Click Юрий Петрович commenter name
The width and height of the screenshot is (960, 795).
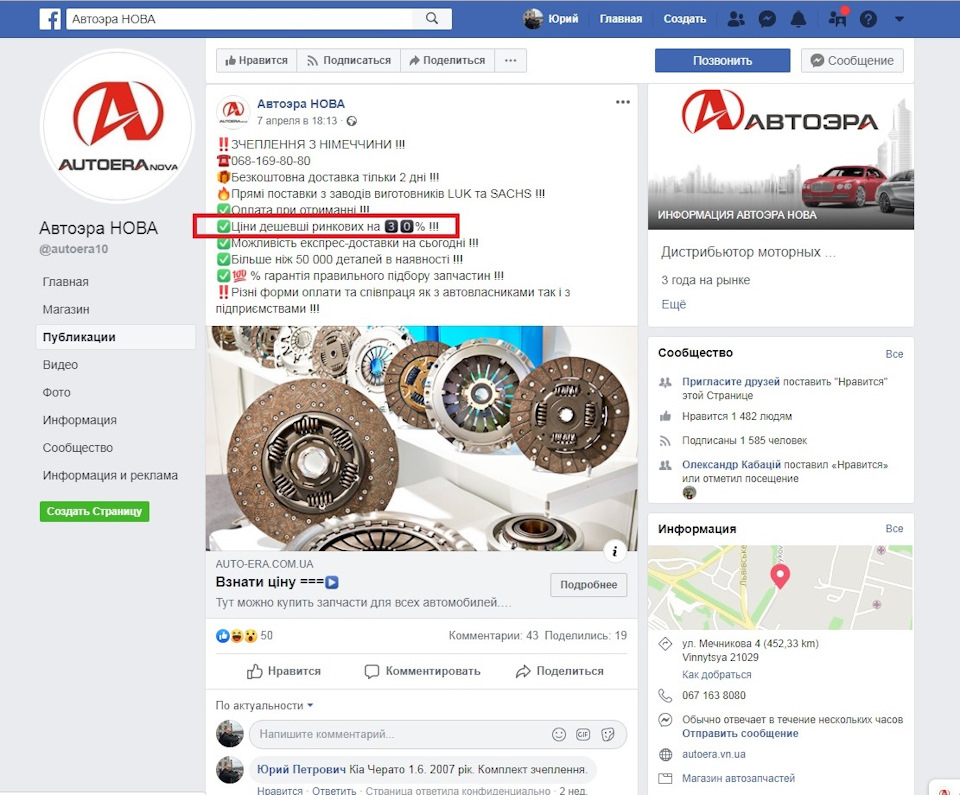click(x=301, y=769)
